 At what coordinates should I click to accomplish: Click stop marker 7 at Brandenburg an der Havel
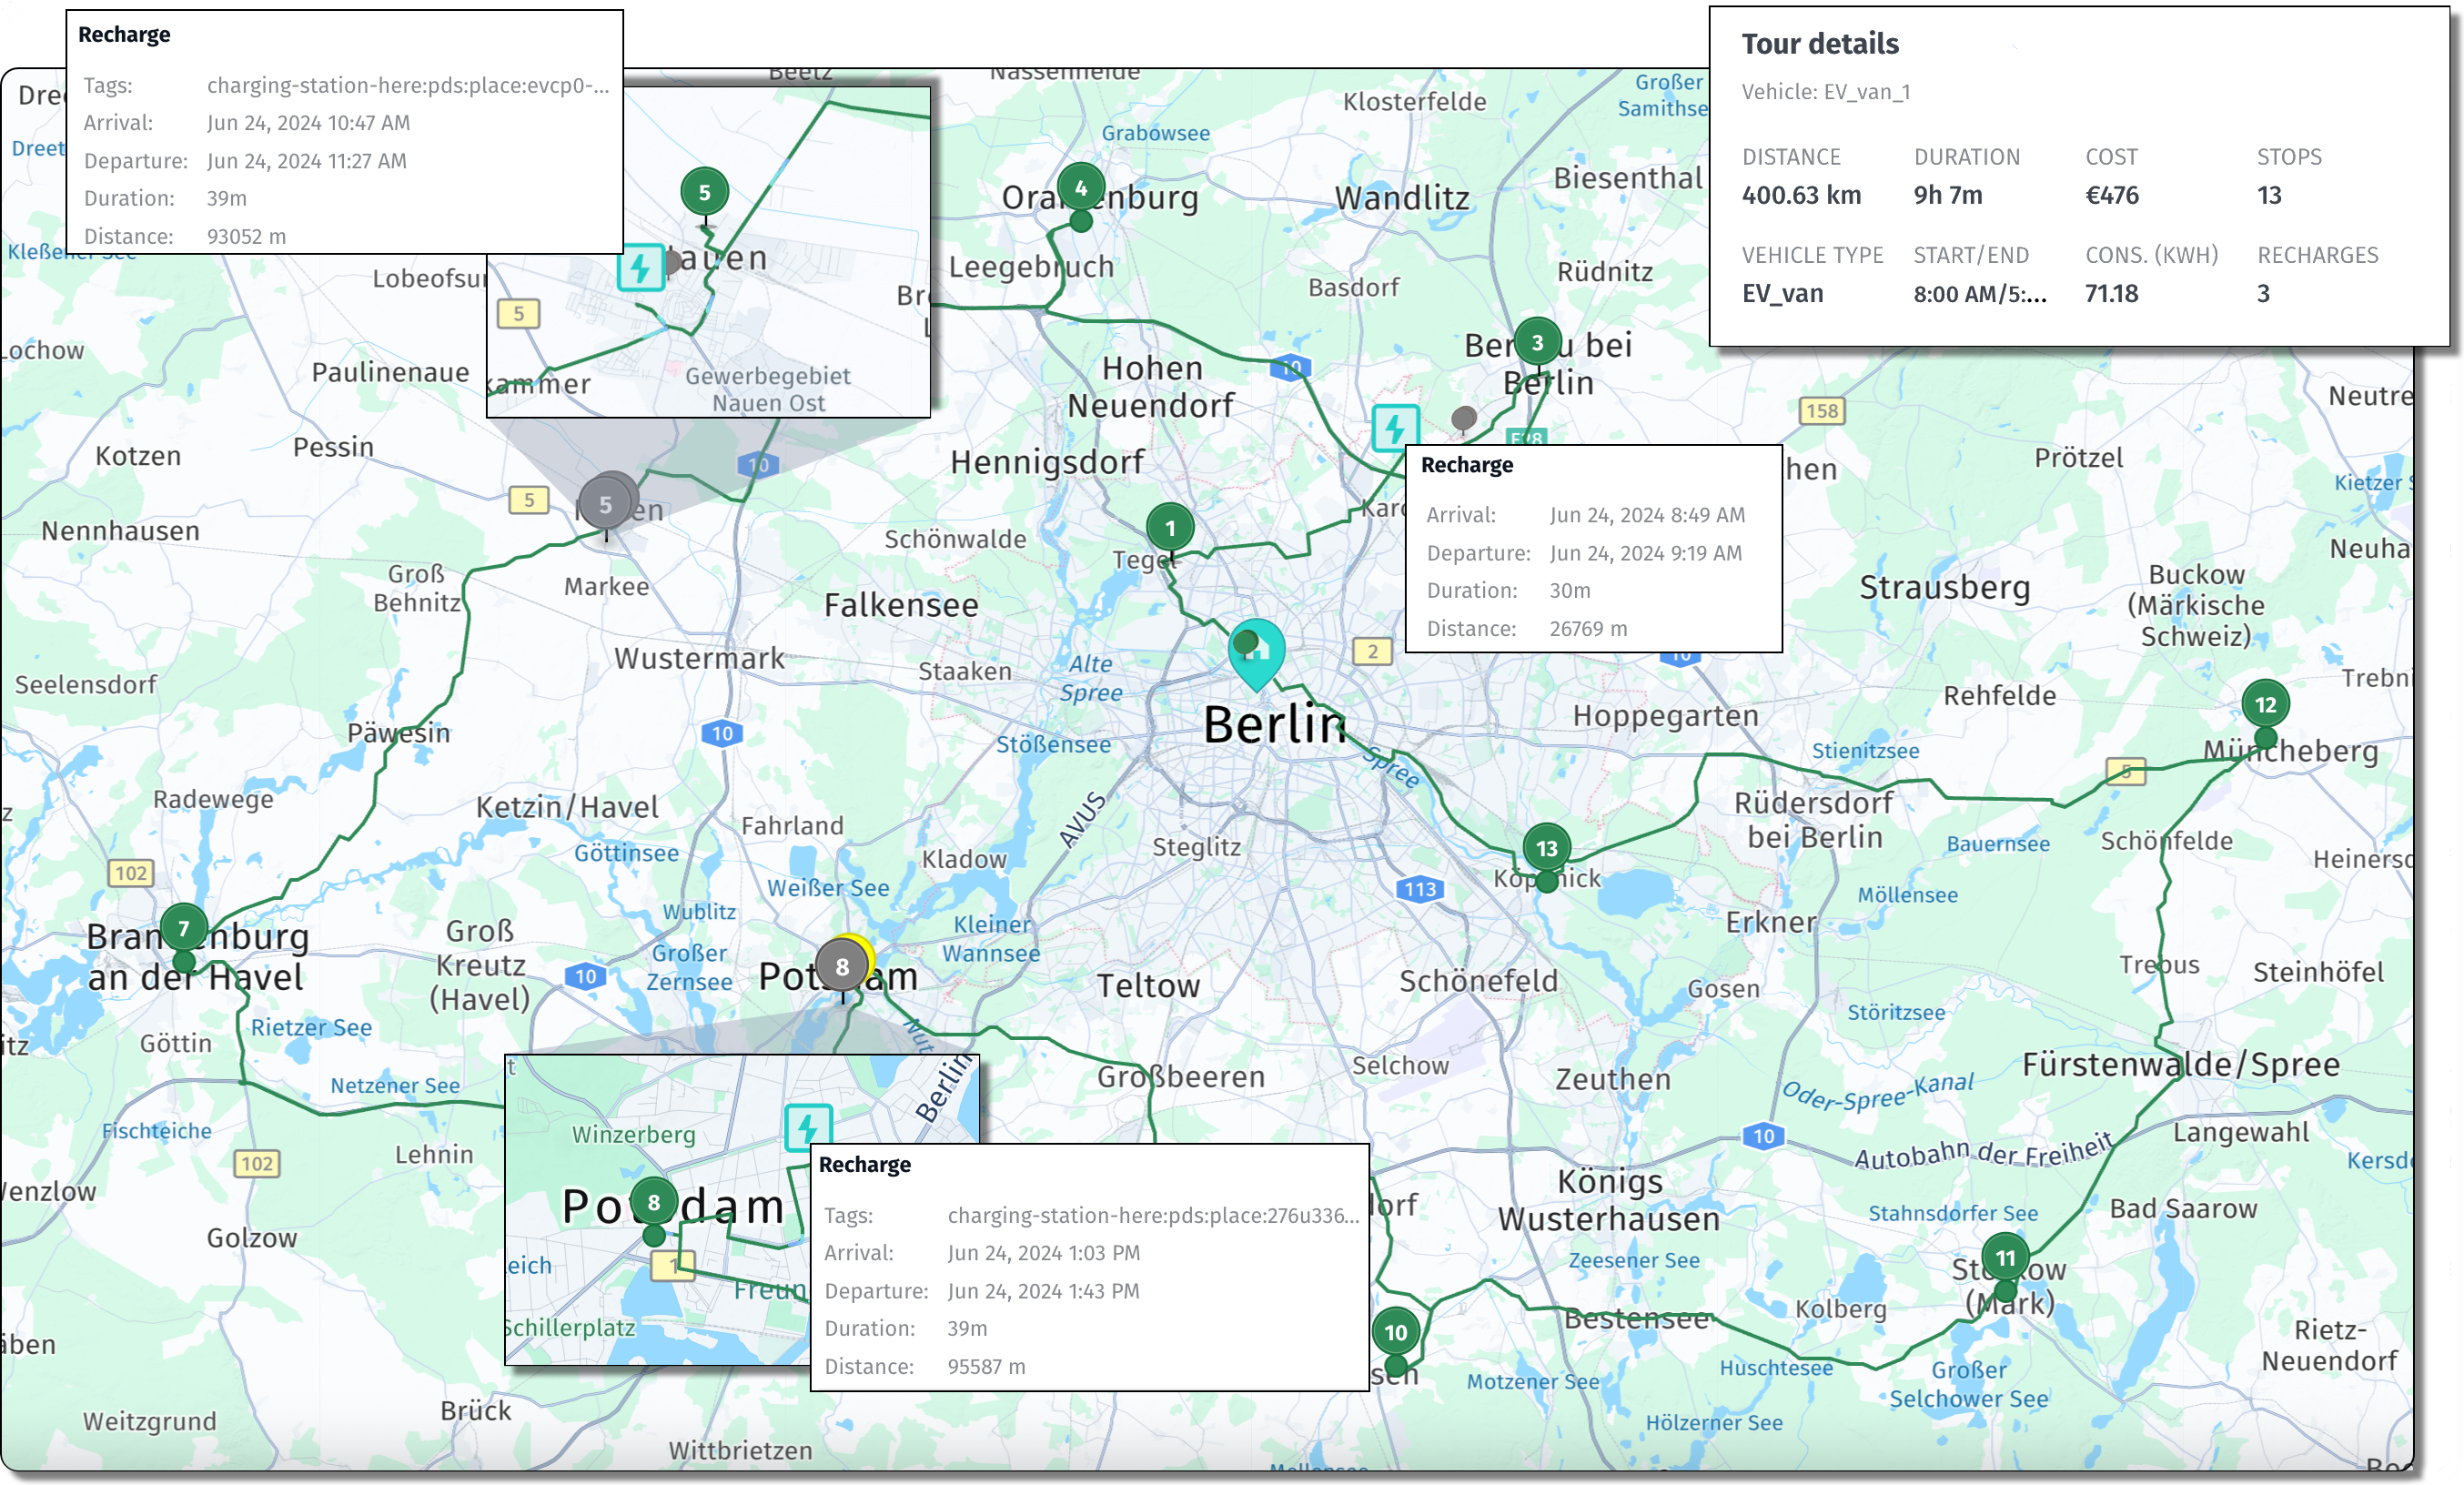[x=183, y=928]
